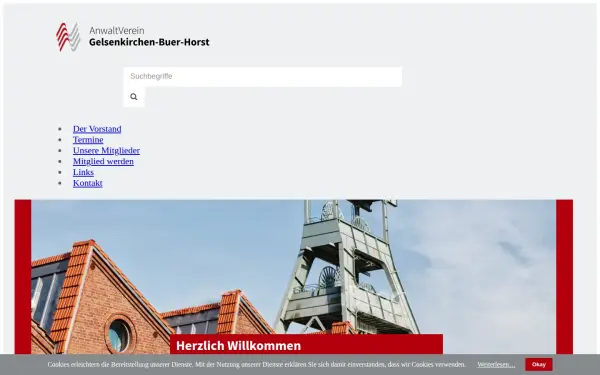Focus the Suchbegriffe search field
The image size is (600, 375).
pos(262,76)
